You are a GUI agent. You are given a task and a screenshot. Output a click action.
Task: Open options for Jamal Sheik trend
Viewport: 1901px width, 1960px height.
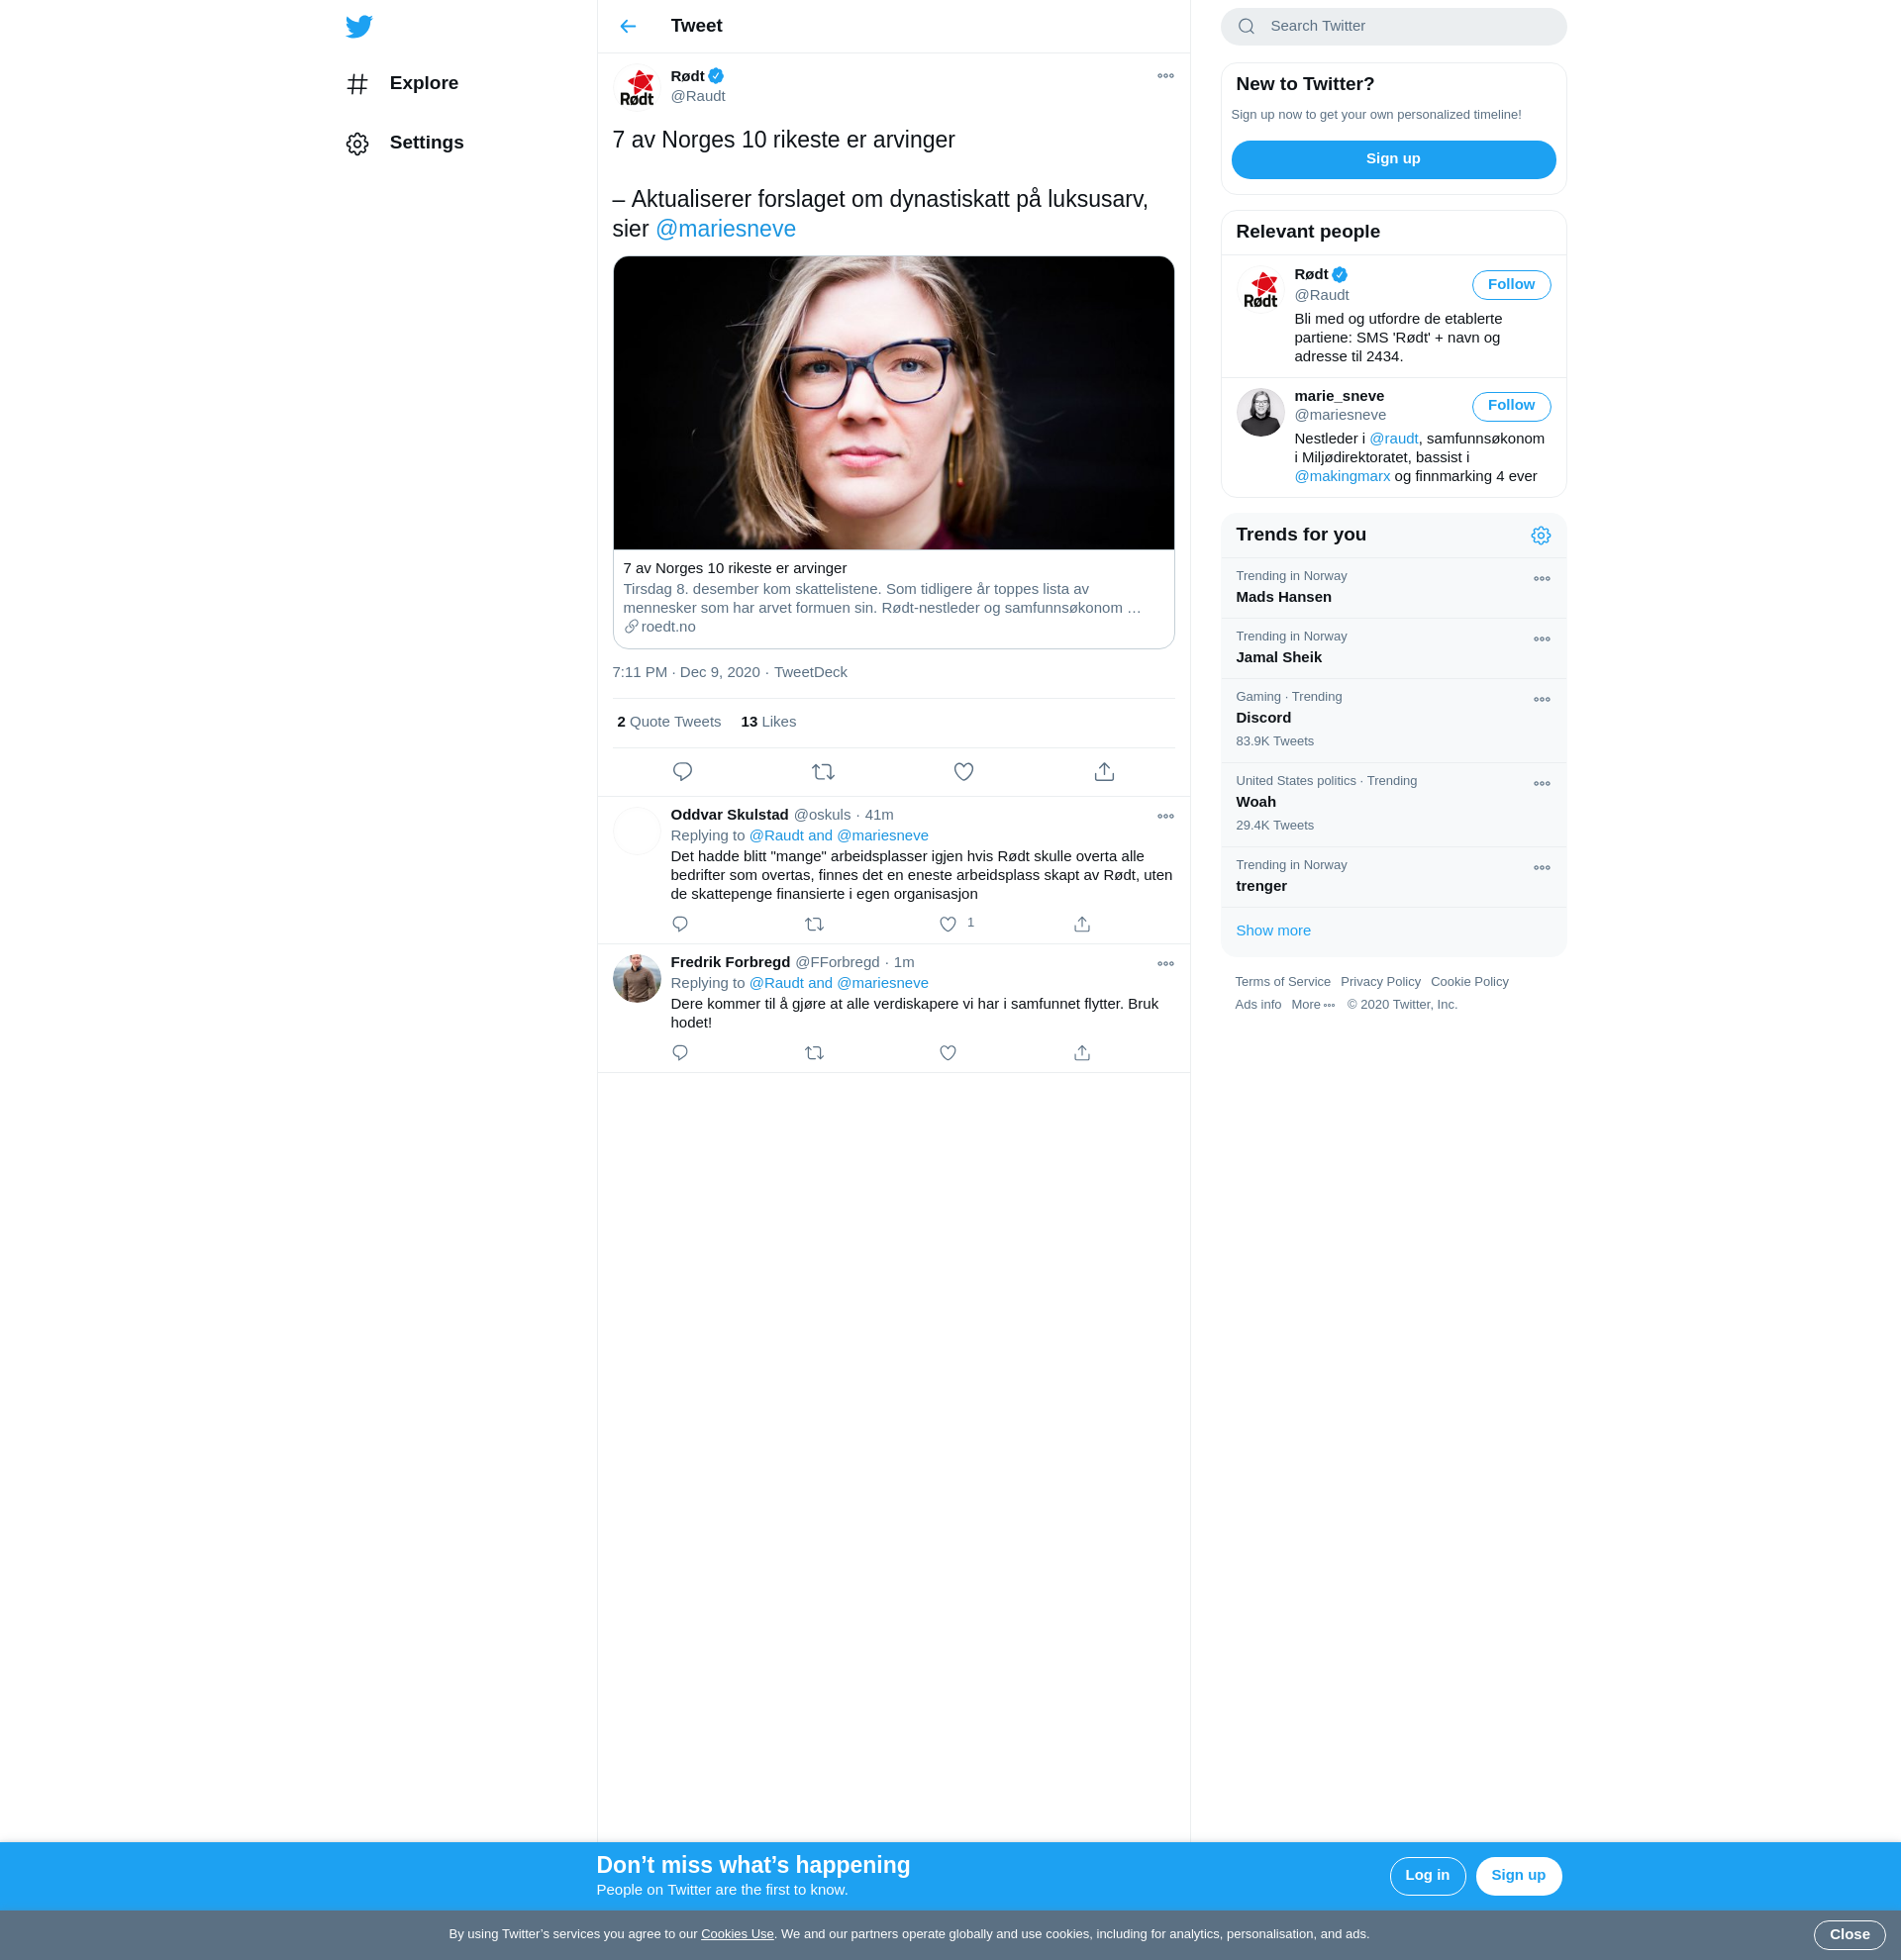point(1541,640)
